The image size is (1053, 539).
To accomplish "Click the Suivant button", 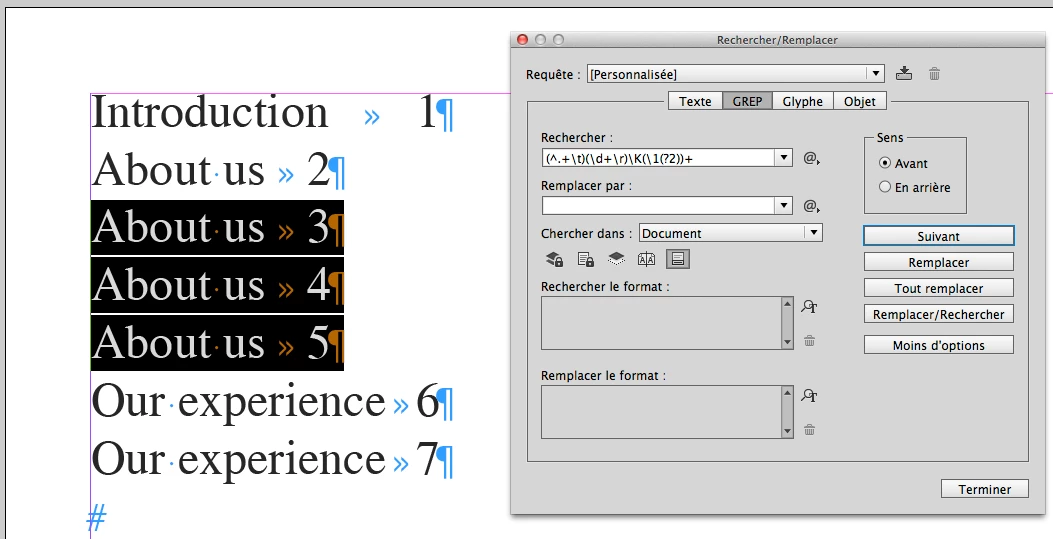I will pos(938,236).
